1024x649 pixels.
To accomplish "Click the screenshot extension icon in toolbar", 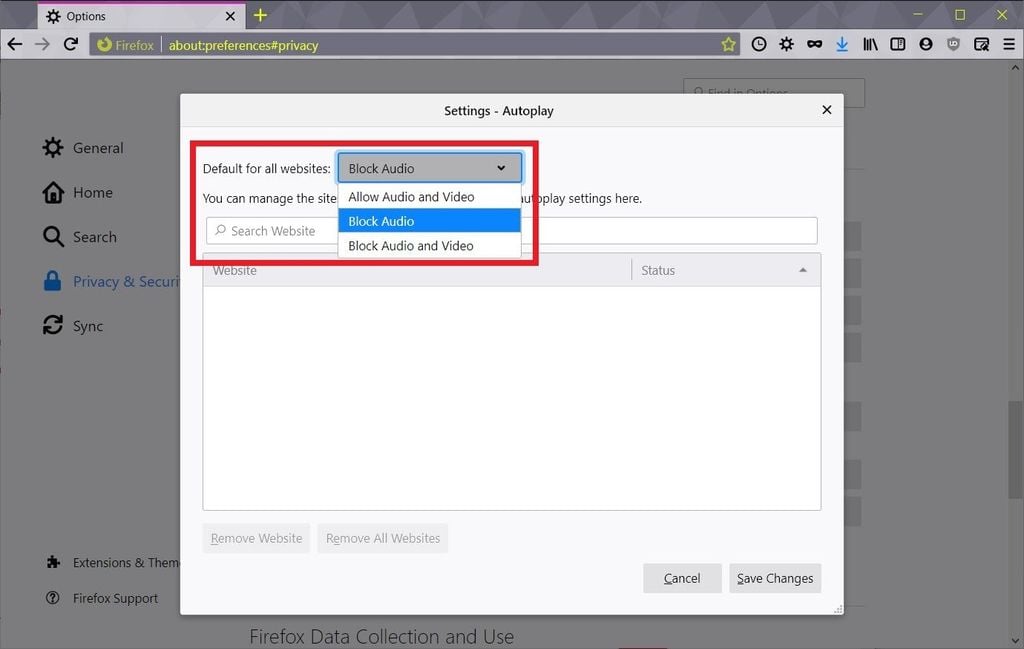I will pos(981,44).
